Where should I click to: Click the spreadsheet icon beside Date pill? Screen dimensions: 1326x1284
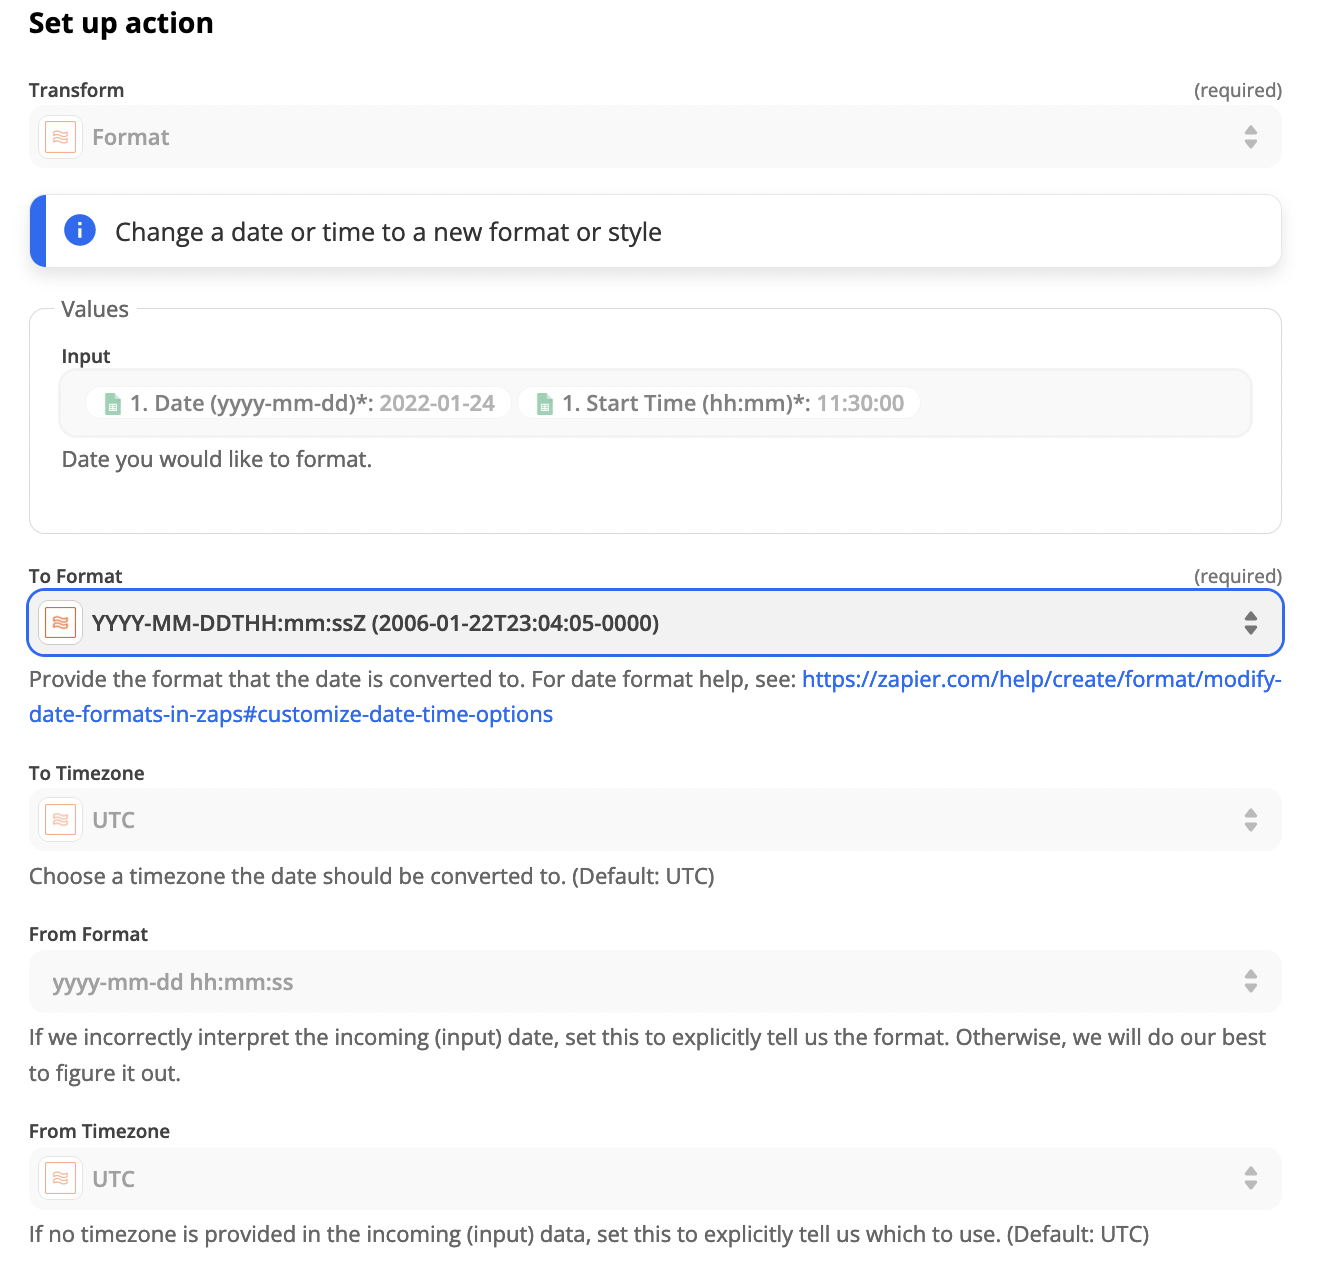point(113,404)
